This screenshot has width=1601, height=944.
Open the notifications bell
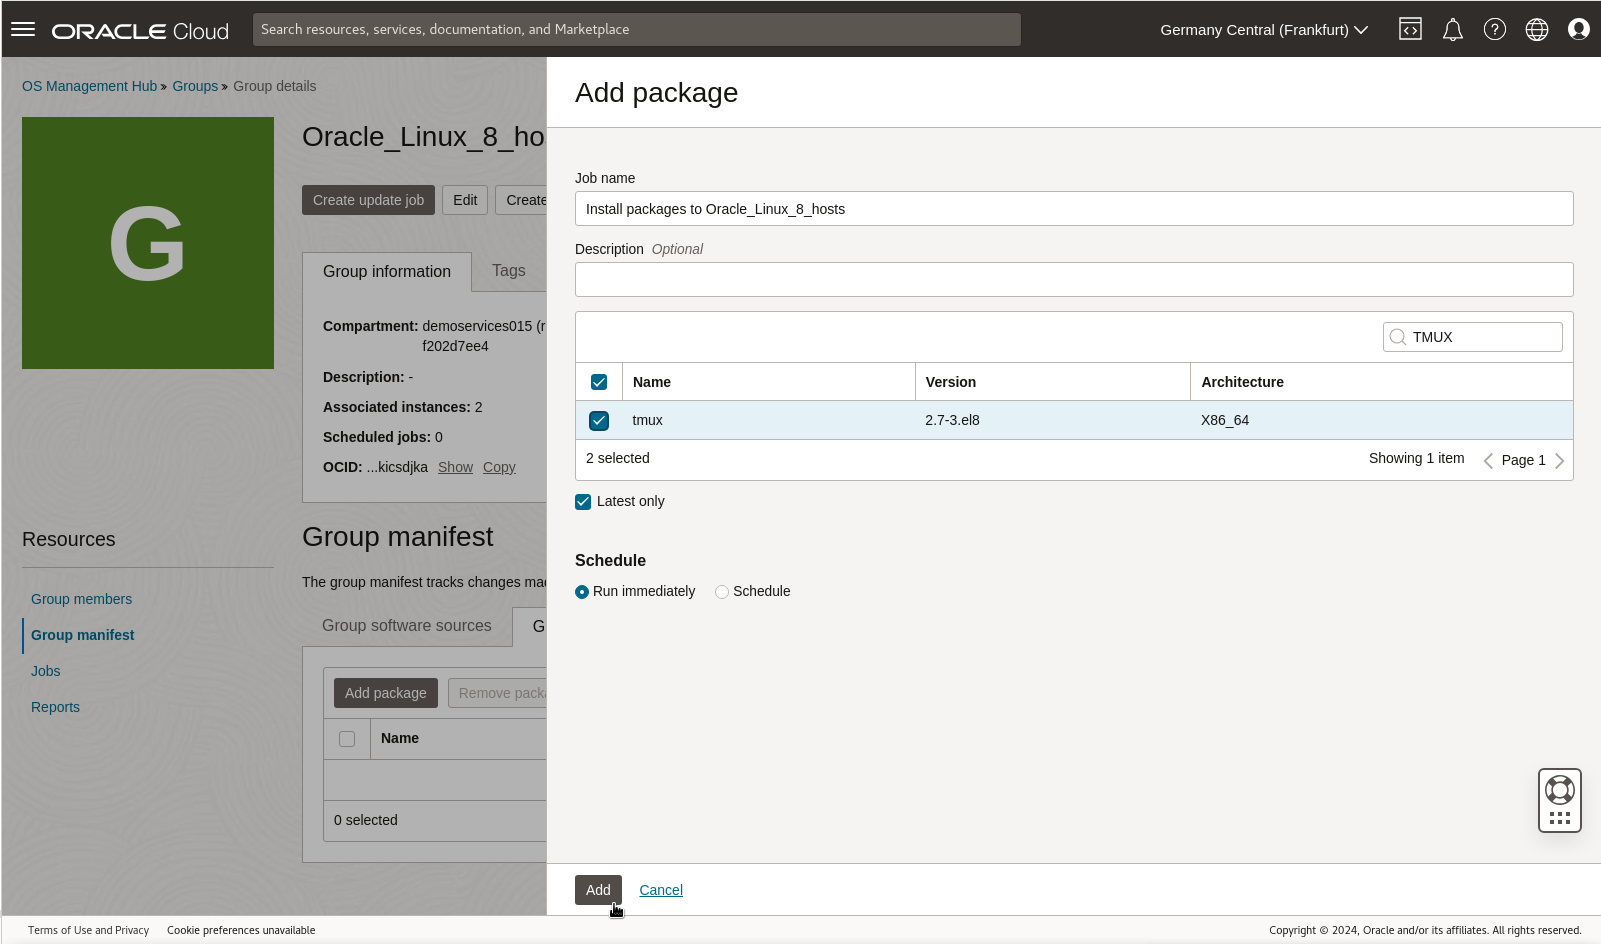click(1452, 30)
